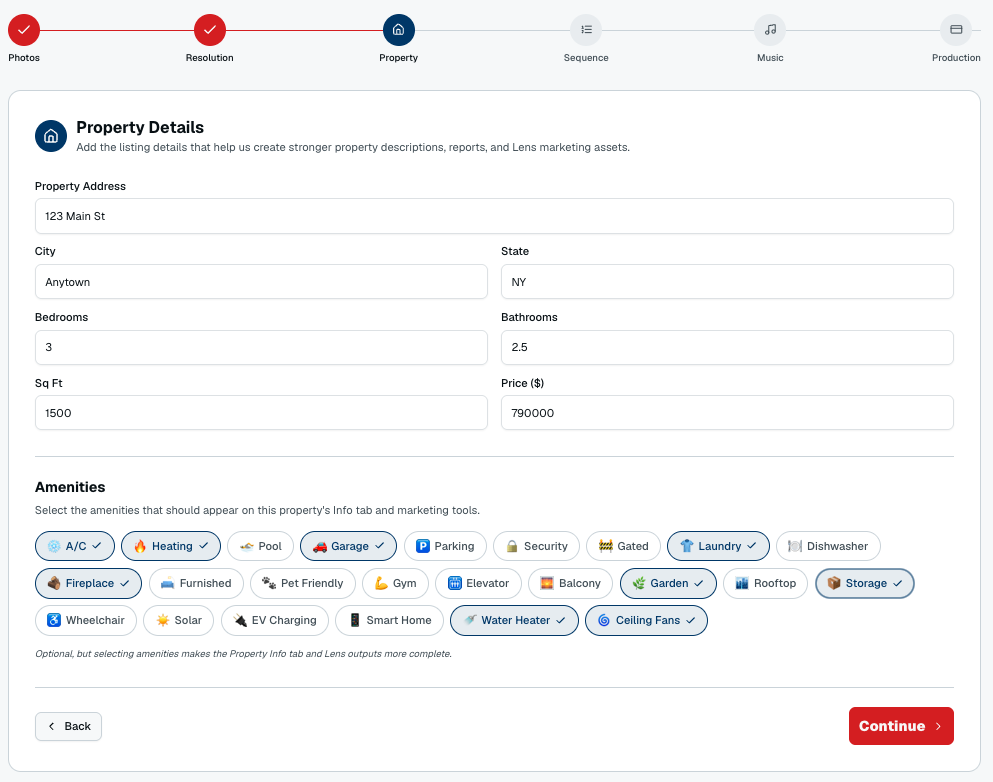Go to the completed Photos step

pyautogui.click(x=24, y=30)
